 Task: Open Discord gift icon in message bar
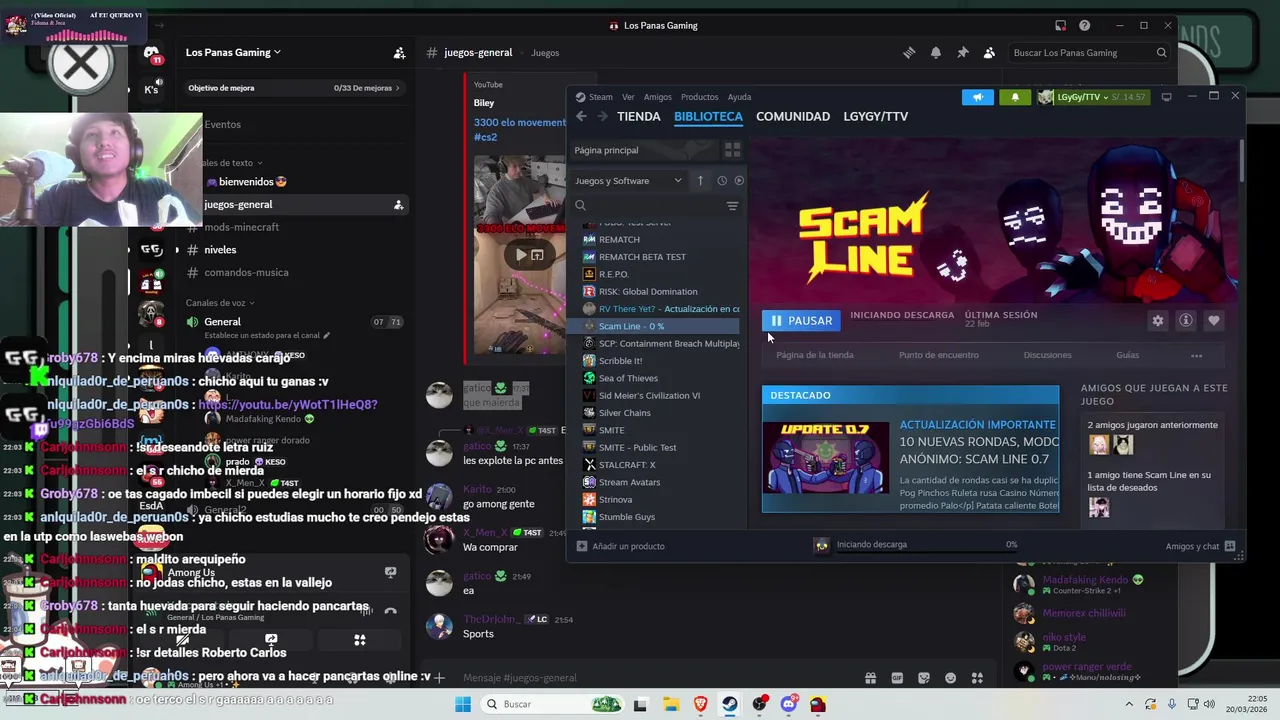pyautogui.click(x=870, y=678)
